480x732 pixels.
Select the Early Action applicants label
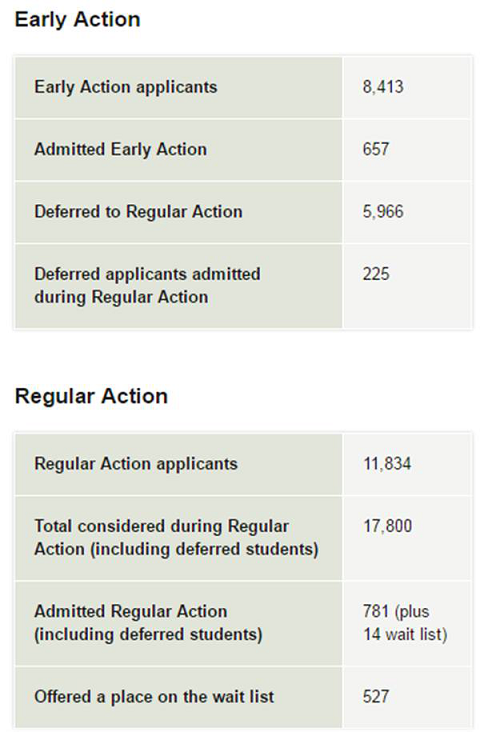(x=126, y=87)
